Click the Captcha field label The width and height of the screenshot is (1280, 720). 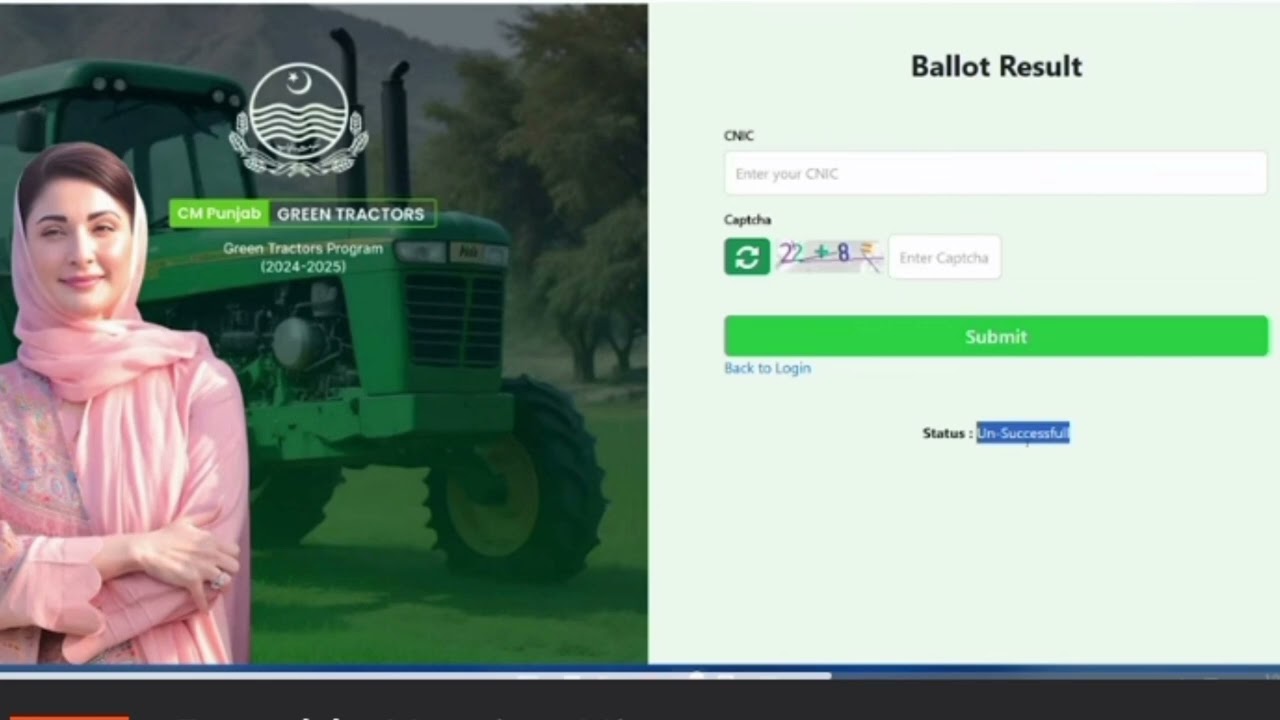(x=747, y=220)
